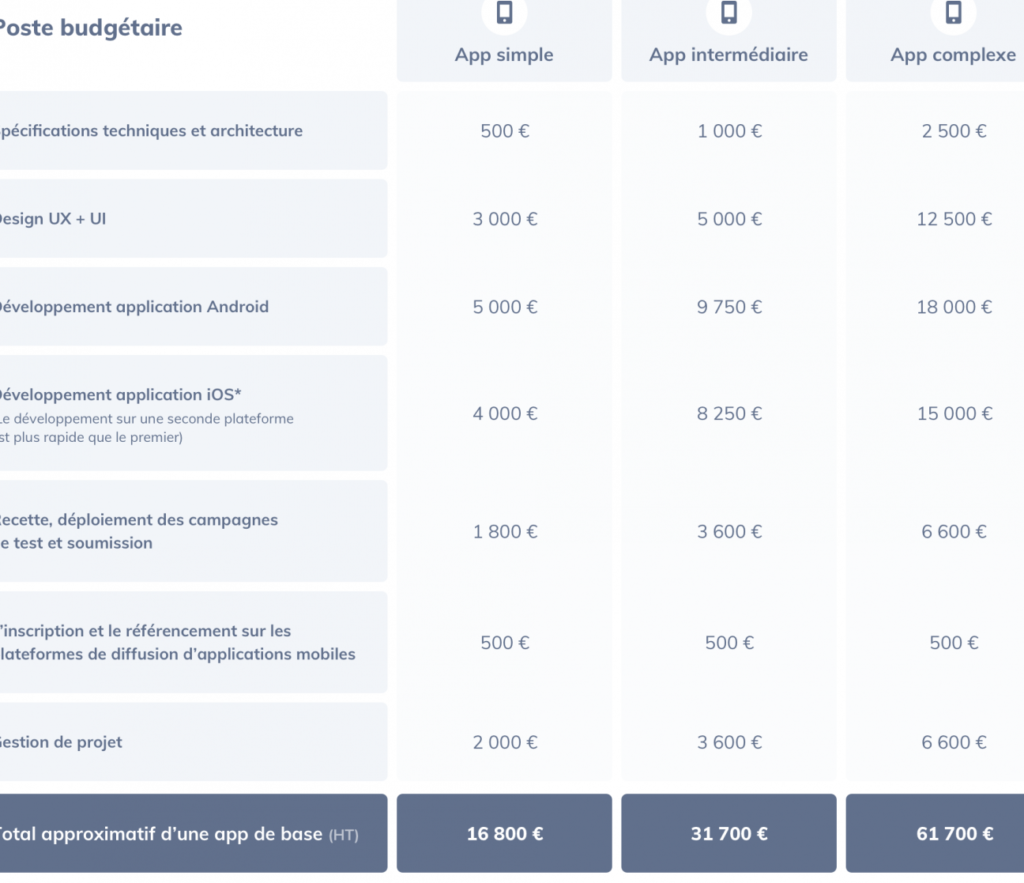Click the 31 700 € total box
Viewport: 1024px width, 883px height.
729,833
